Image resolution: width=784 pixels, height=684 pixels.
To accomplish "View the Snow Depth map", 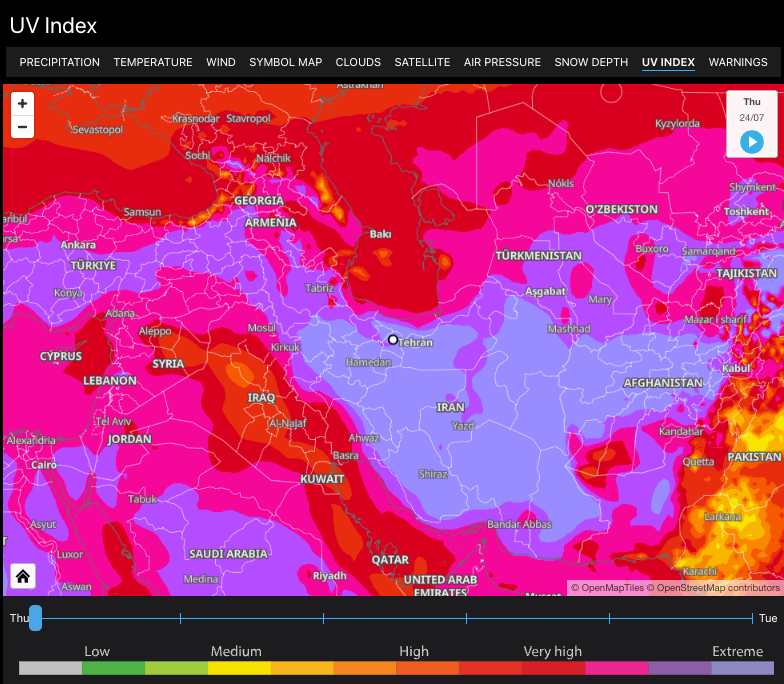I will coord(591,62).
